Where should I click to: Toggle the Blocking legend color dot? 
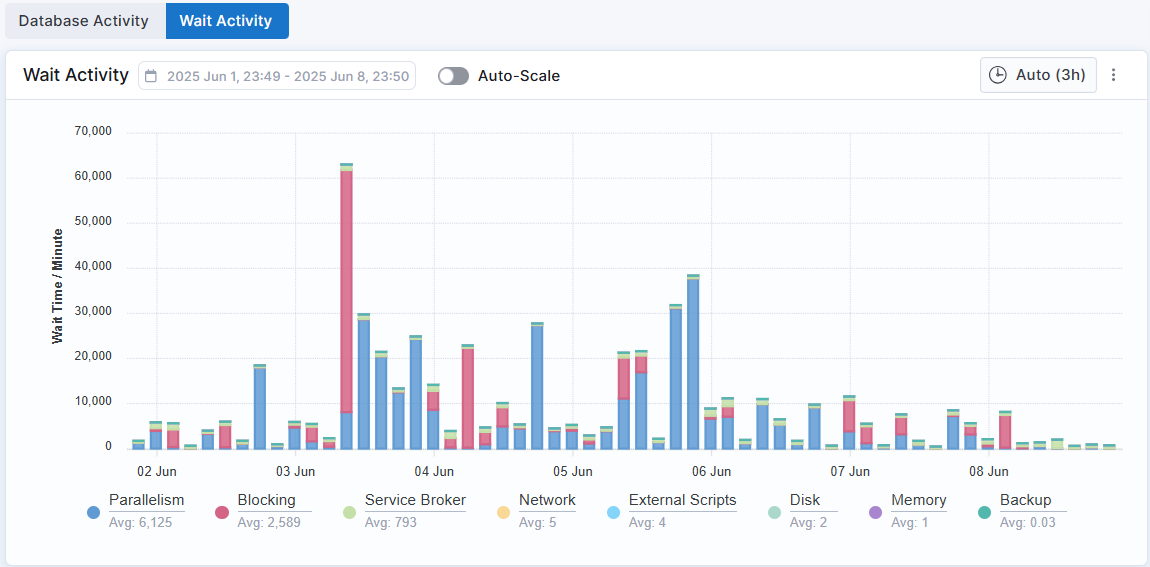tap(221, 512)
